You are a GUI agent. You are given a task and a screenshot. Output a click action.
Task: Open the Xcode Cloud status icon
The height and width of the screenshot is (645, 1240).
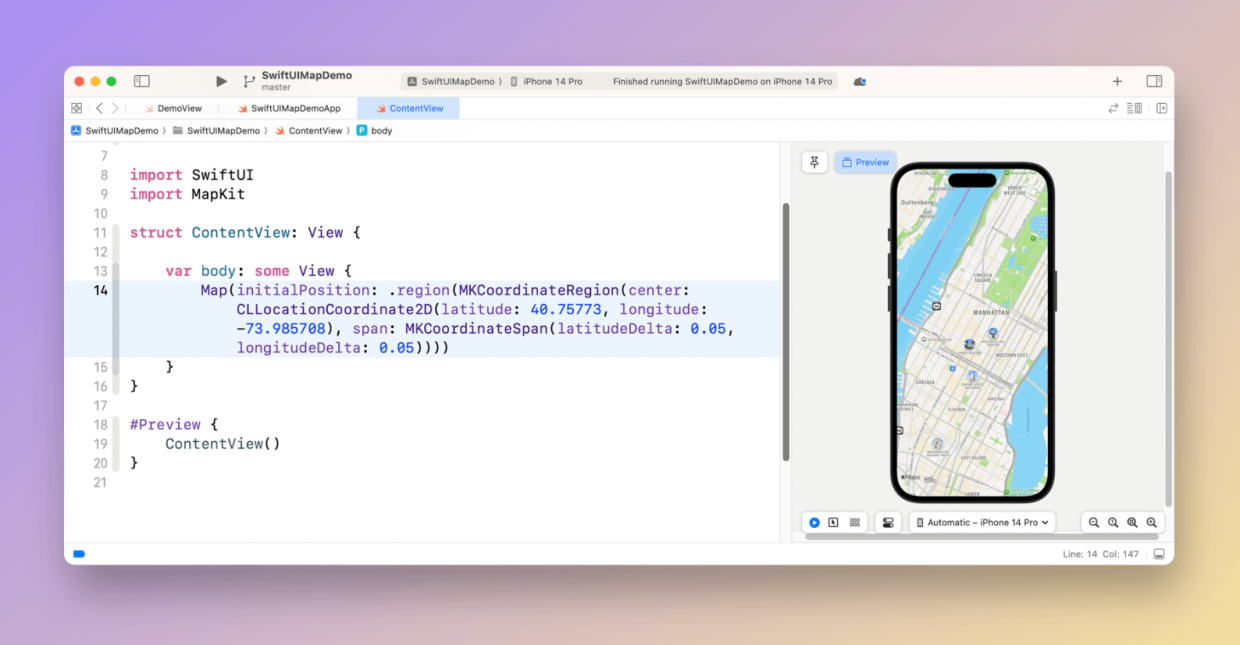click(x=859, y=82)
